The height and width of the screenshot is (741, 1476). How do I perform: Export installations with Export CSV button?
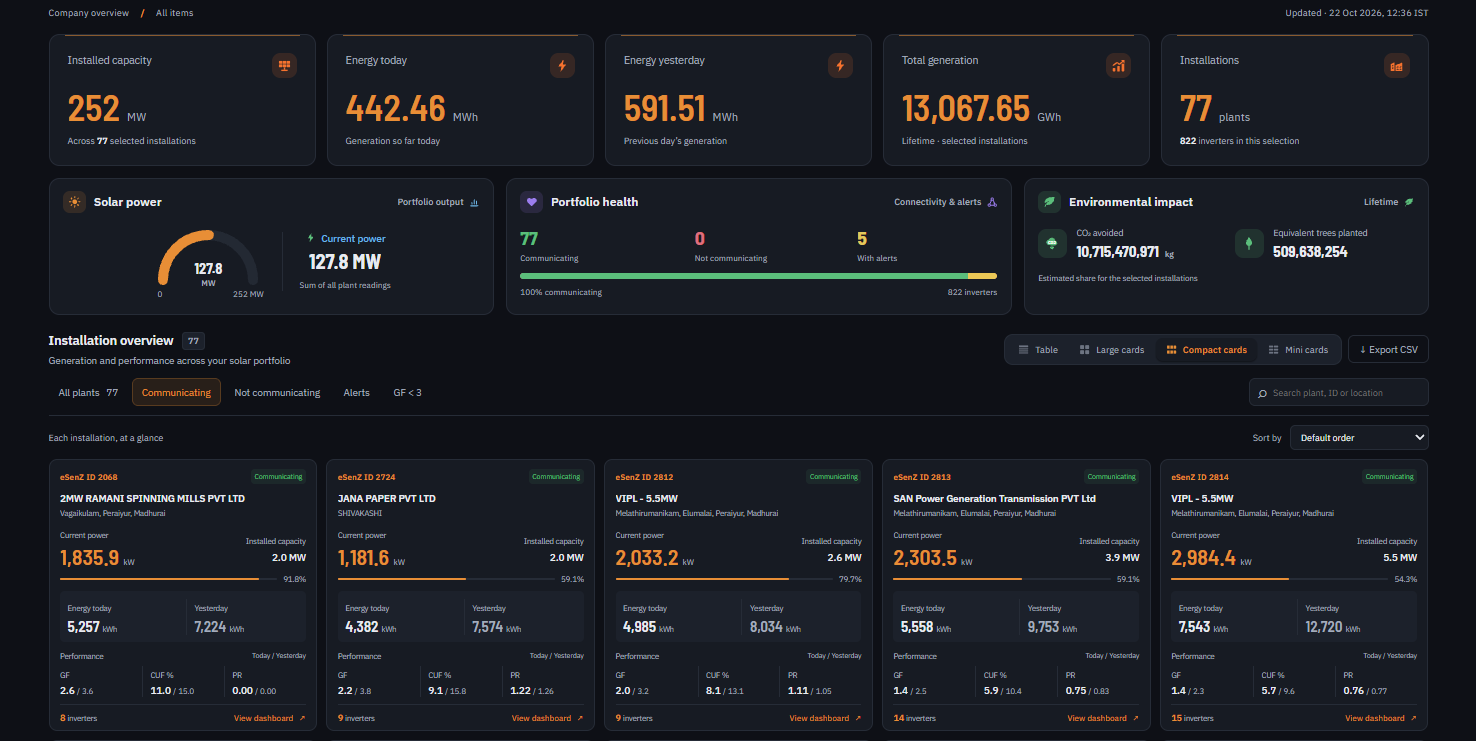coord(1388,349)
